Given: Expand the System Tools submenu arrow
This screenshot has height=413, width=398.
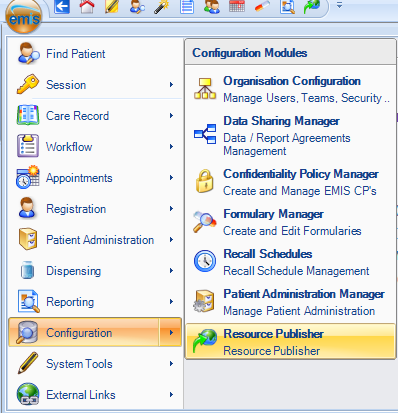Looking at the screenshot, I should 171,364.
